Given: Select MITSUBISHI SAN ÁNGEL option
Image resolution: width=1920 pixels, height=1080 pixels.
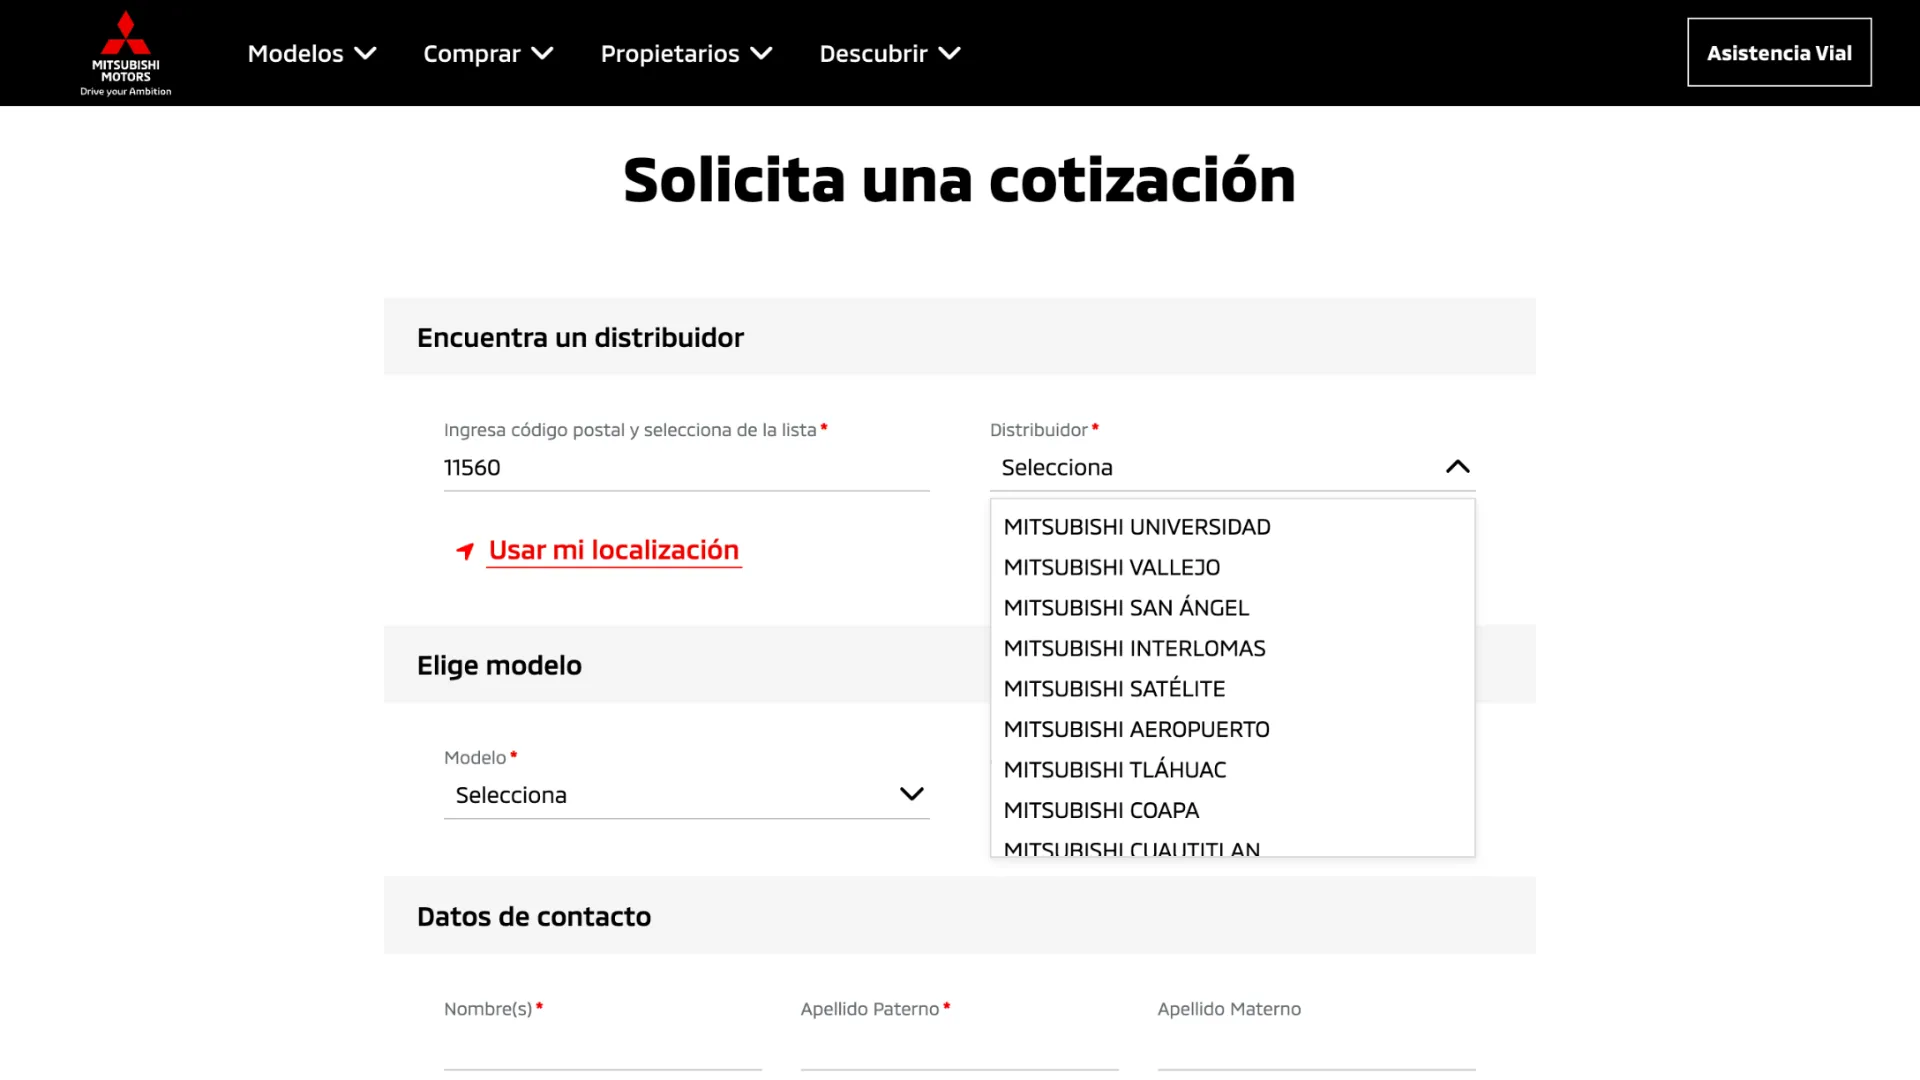Looking at the screenshot, I should 1126,608.
